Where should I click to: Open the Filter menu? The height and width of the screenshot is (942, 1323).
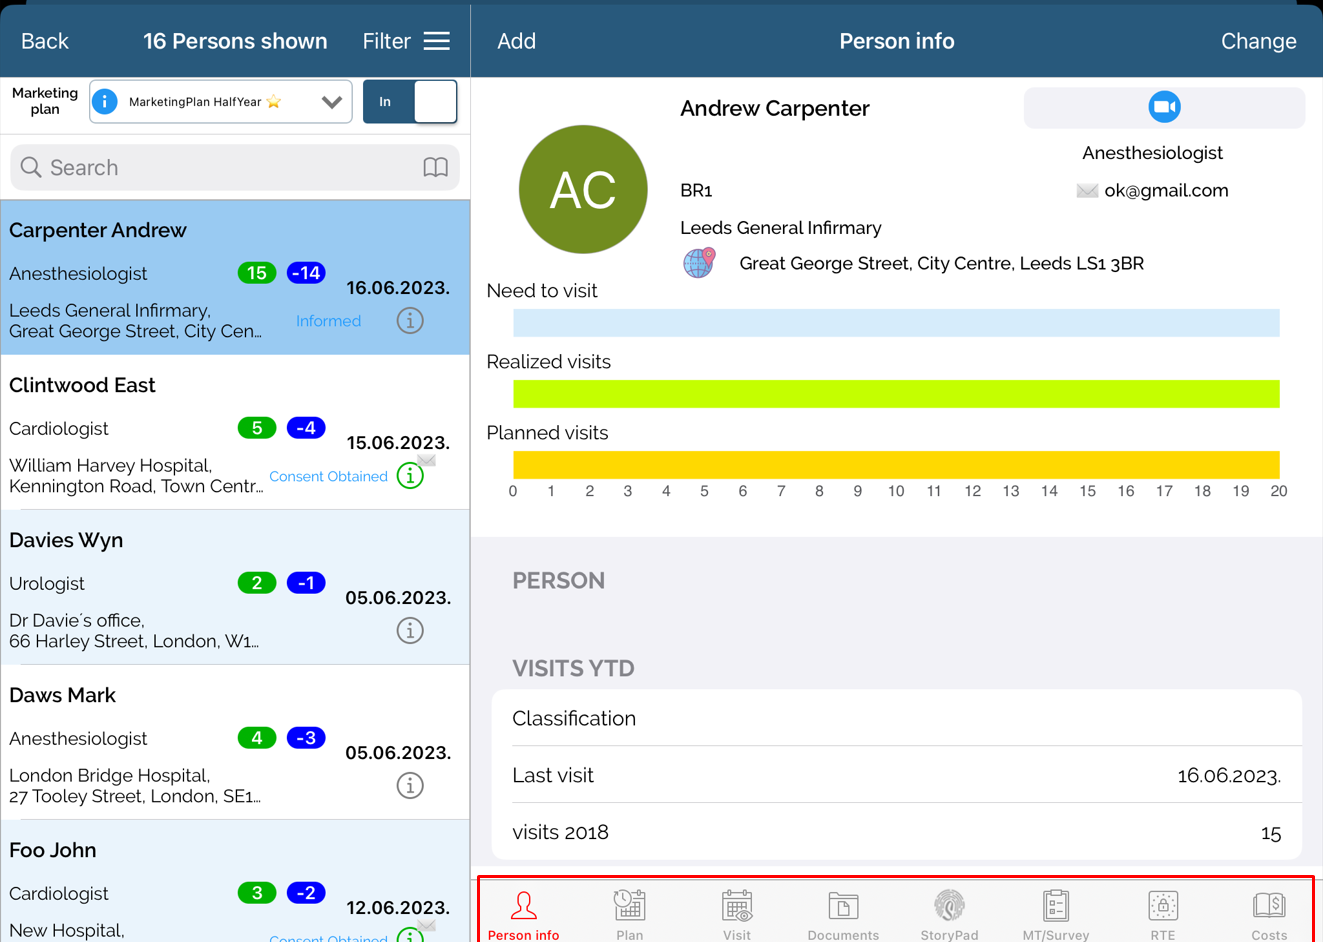pyautogui.click(x=406, y=41)
